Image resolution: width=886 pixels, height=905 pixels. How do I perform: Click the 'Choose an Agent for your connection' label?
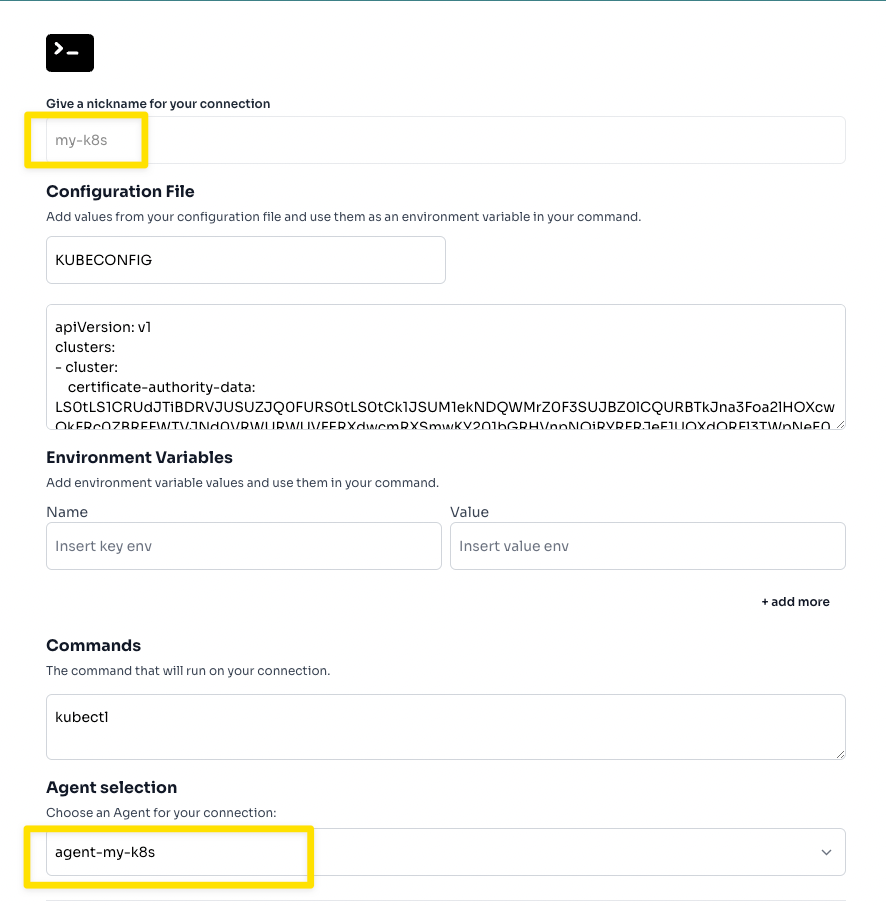[x=160, y=811]
